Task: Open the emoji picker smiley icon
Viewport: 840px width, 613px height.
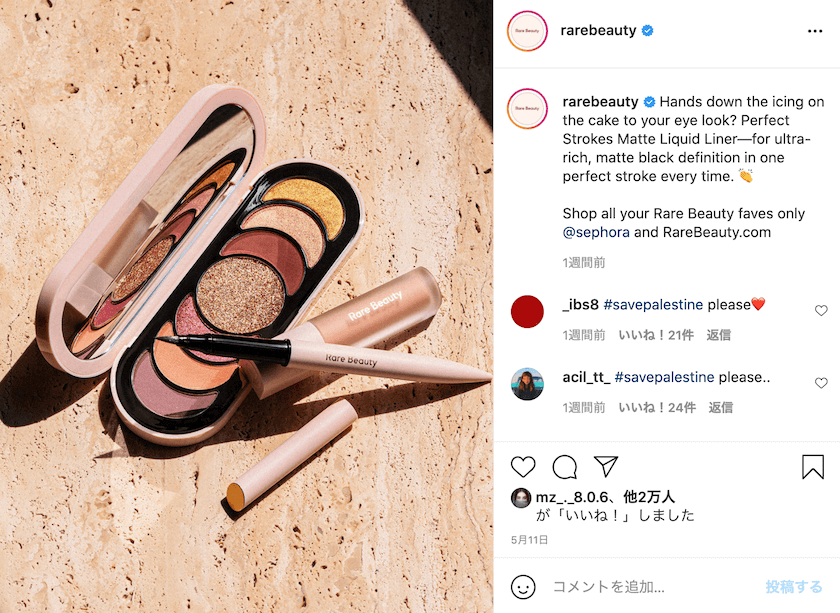Action: tap(523, 587)
